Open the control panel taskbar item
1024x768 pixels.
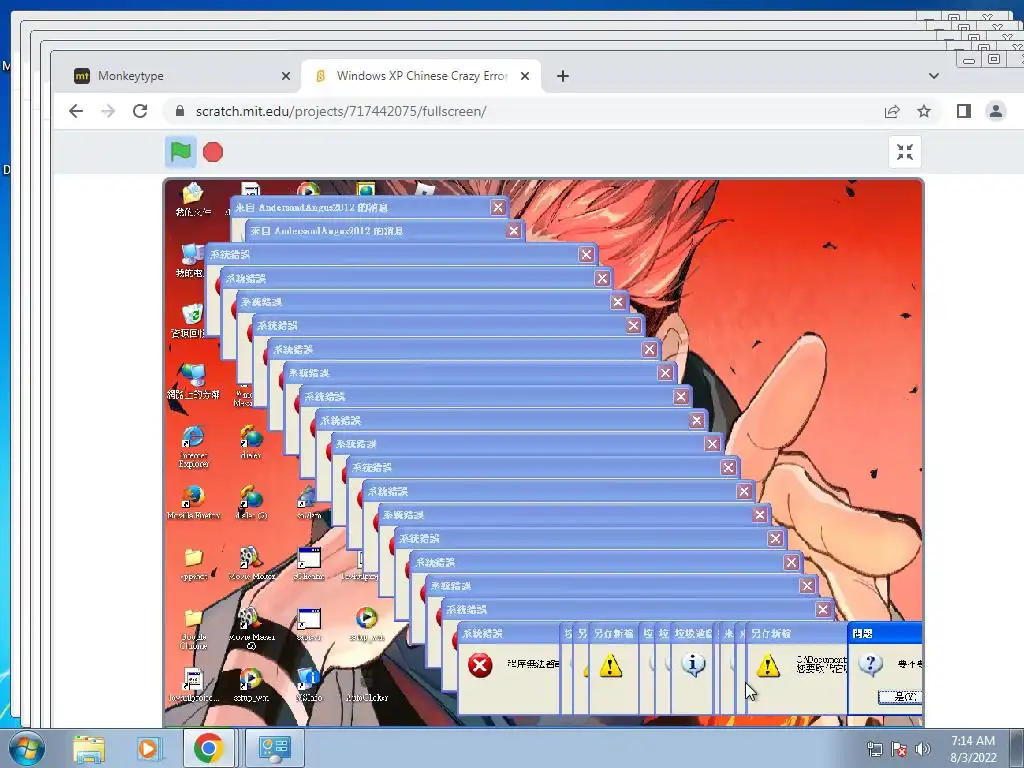[274, 748]
